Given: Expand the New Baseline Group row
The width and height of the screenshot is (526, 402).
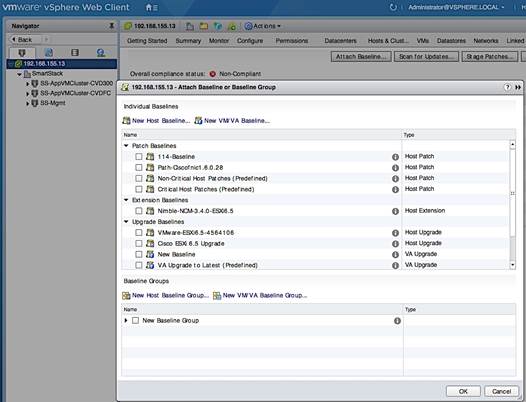Looking at the screenshot, I should (126, 321).
